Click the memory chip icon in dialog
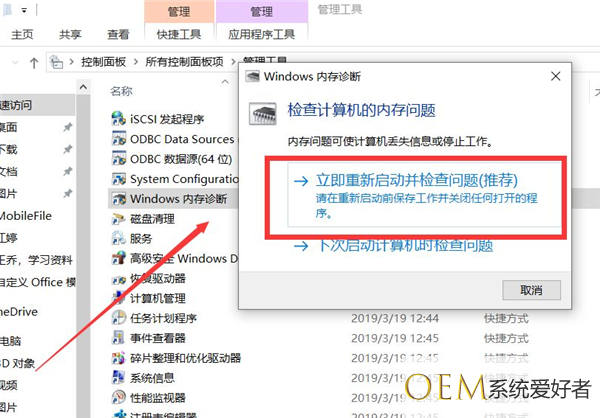The width and height of the screenshot is (600, 418). click(x=262, y=114)
